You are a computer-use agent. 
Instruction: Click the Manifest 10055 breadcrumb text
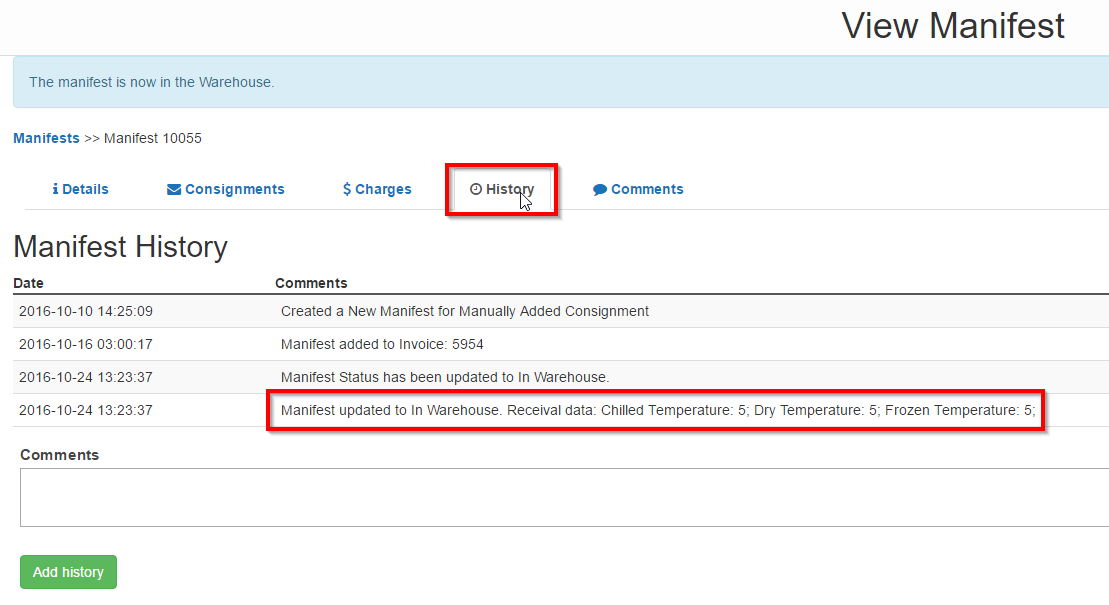153,138
